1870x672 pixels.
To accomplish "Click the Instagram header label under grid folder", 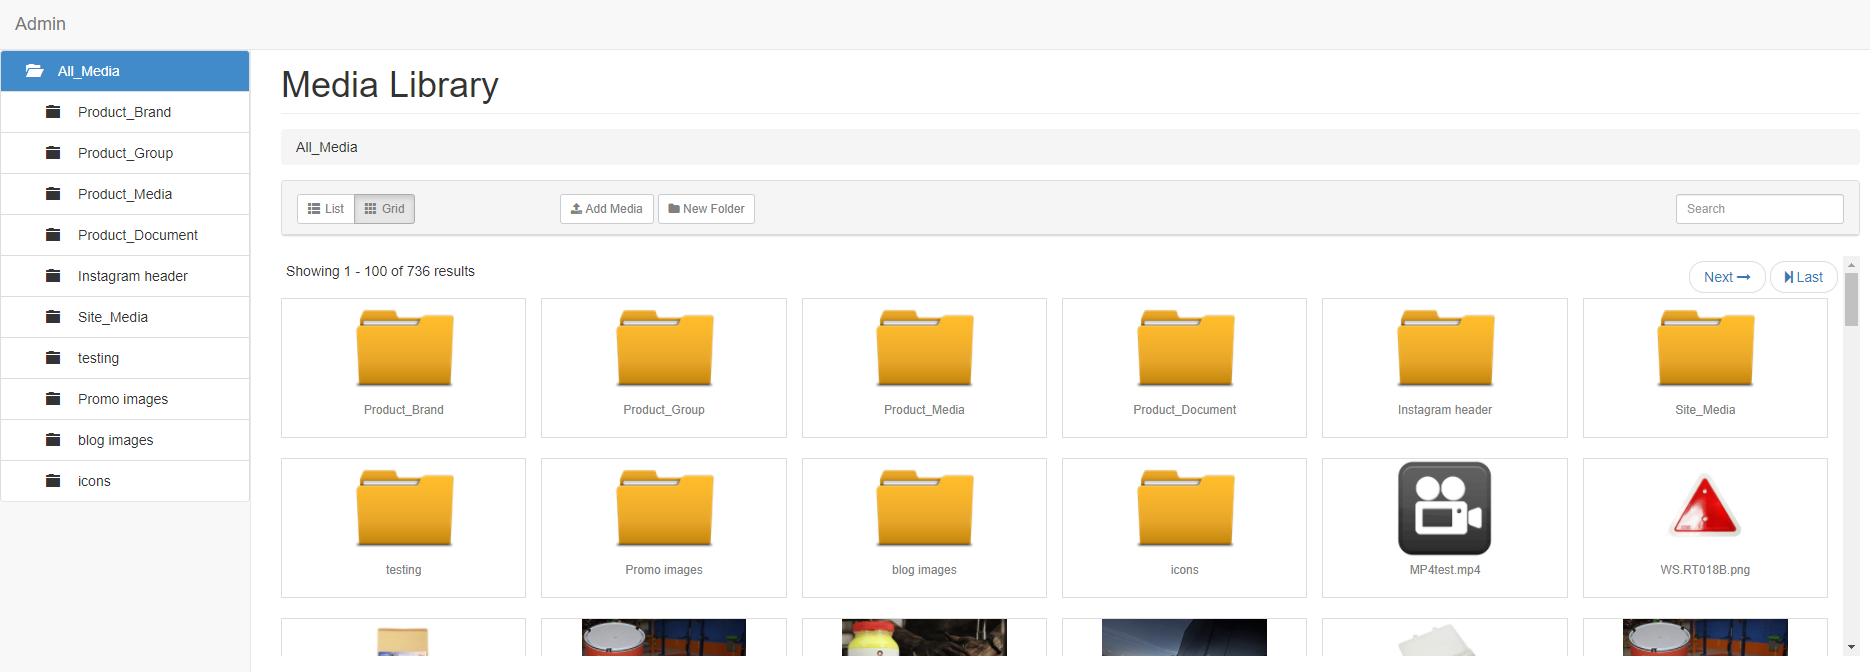I will point(1445,410).
